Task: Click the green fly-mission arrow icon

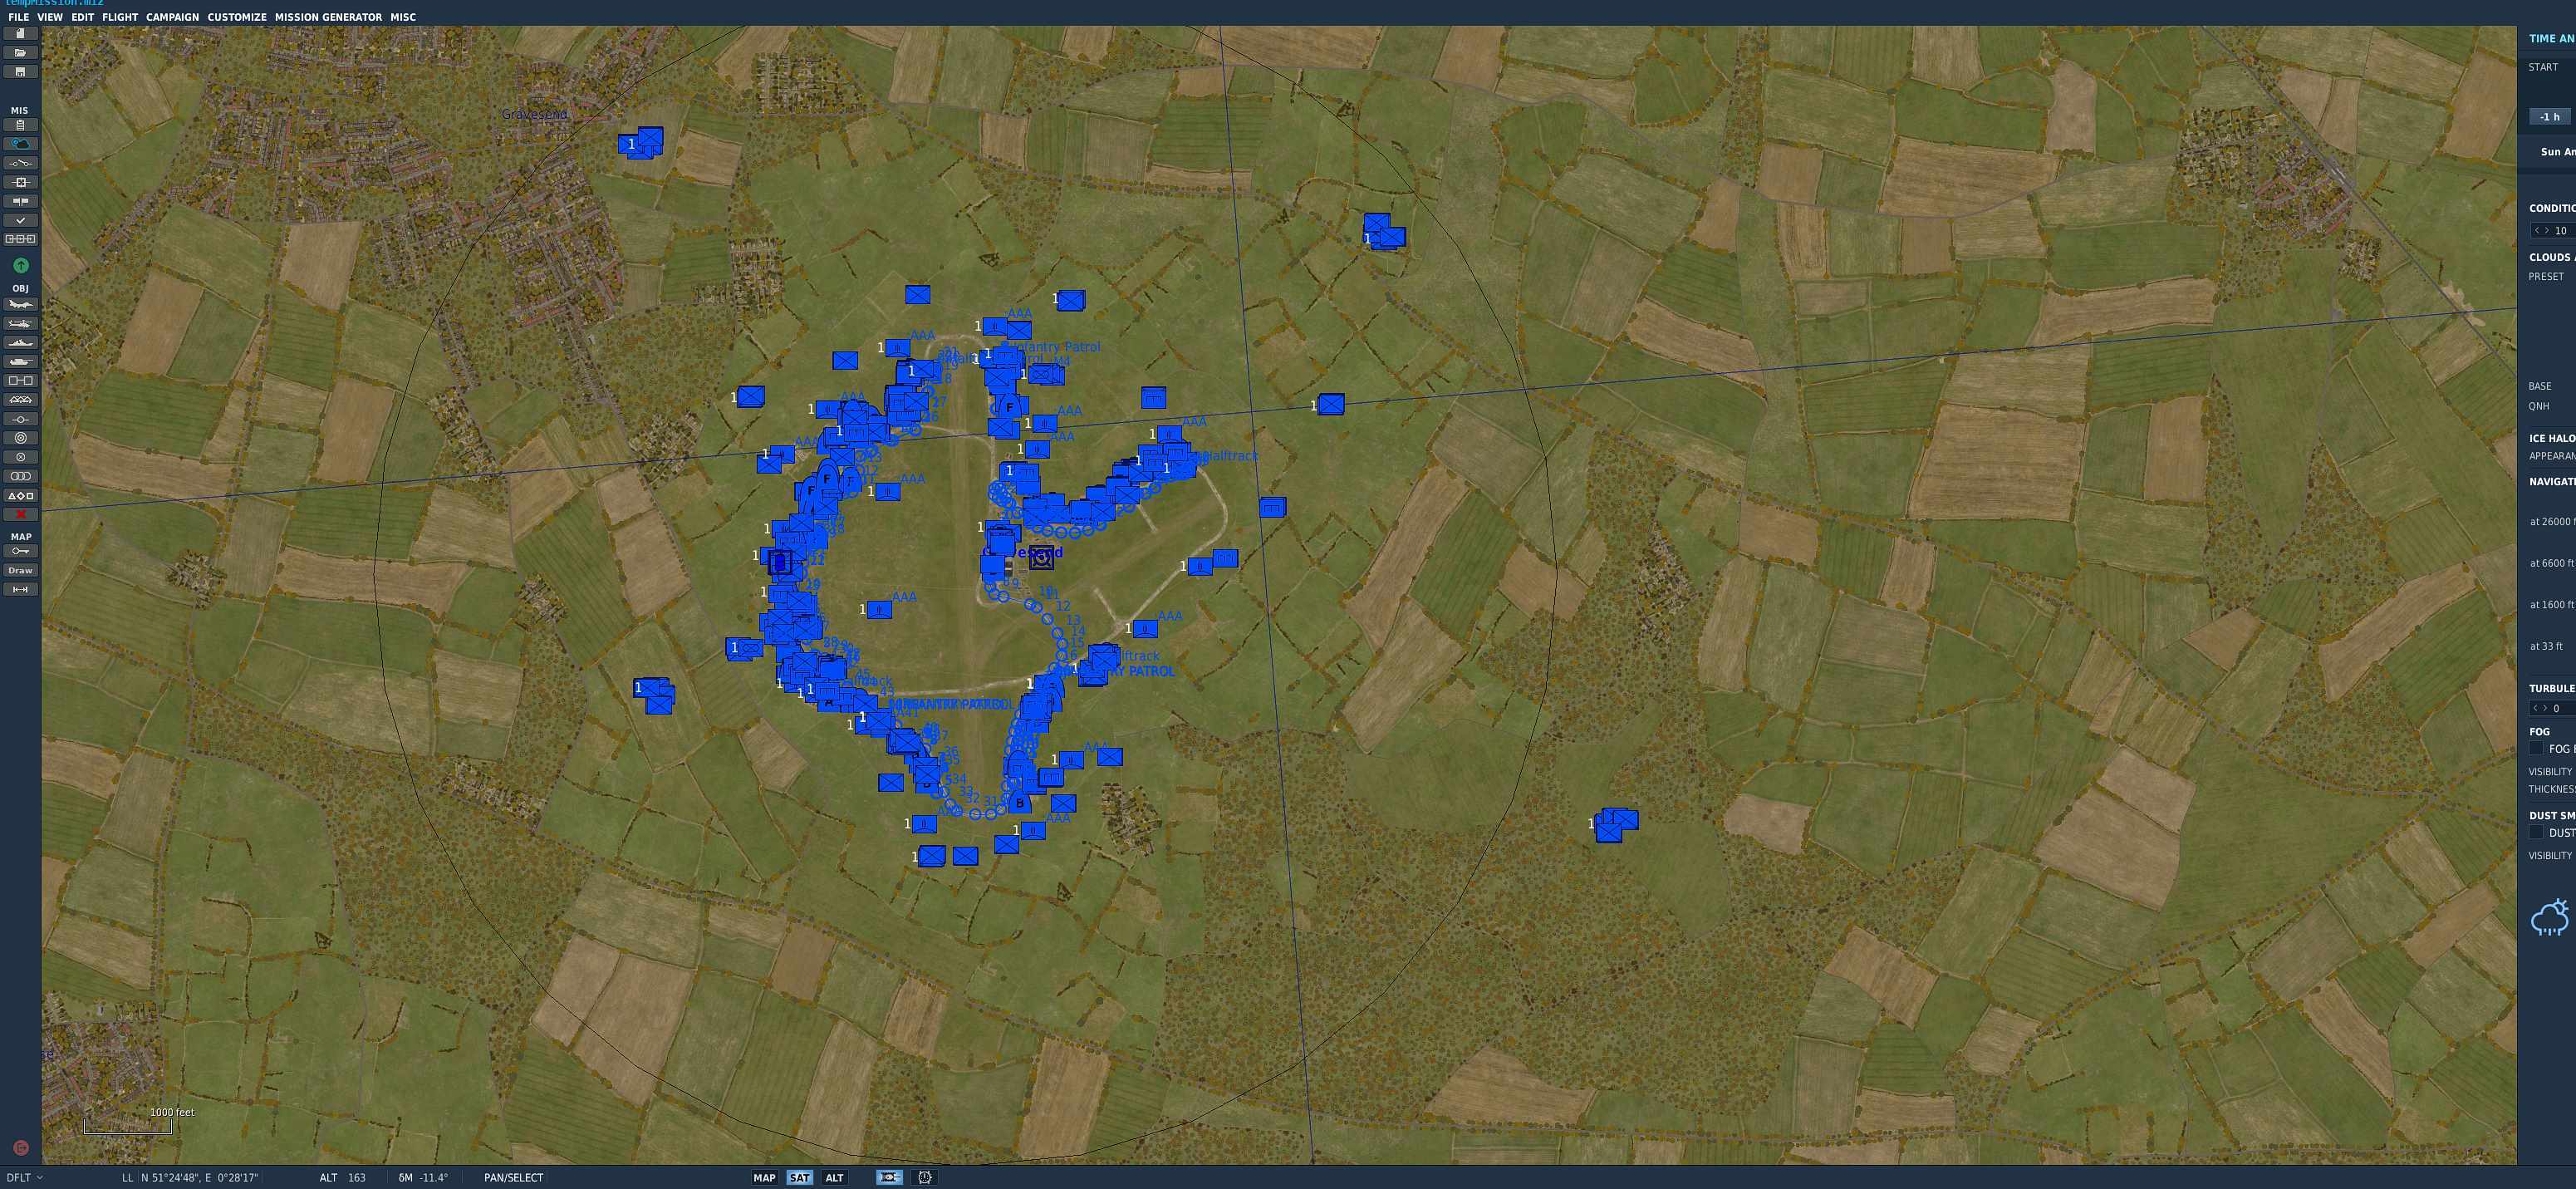Action: pos(20,266)
